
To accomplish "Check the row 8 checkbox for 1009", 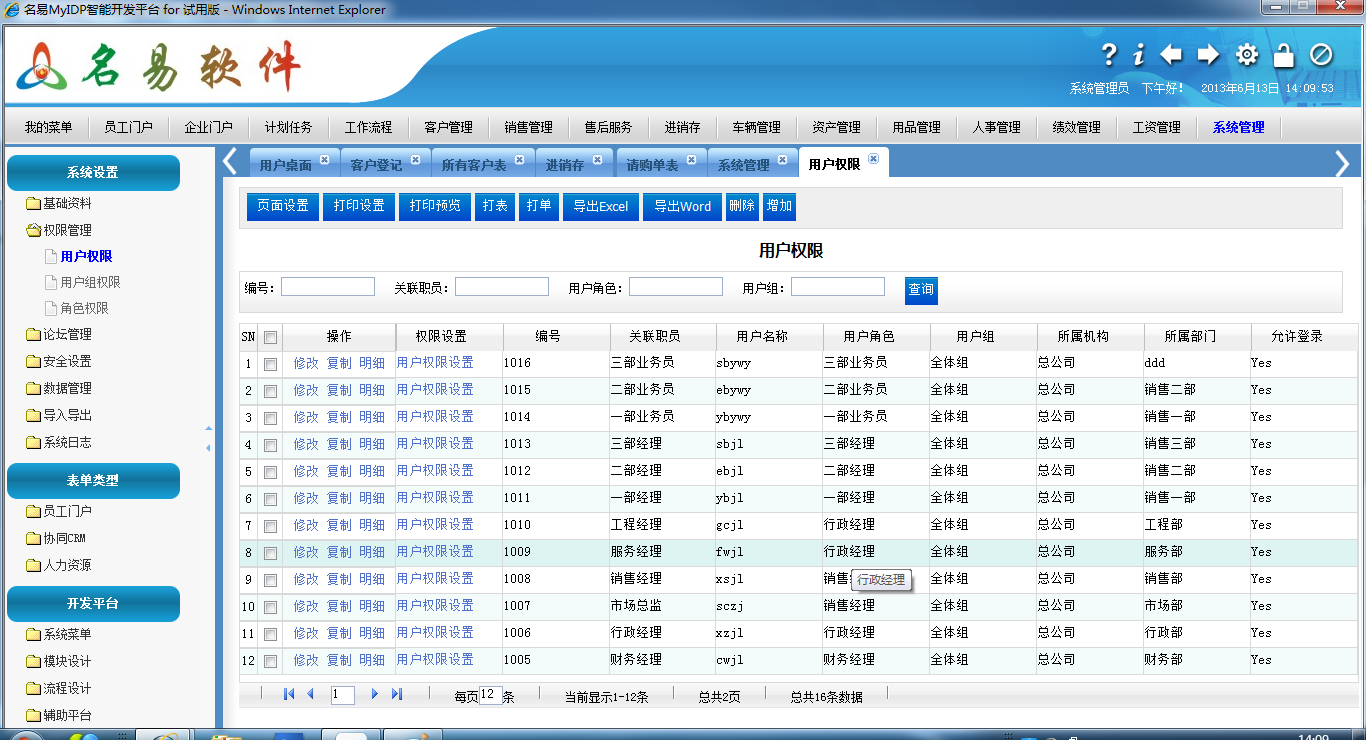I will tap(270, 553).
